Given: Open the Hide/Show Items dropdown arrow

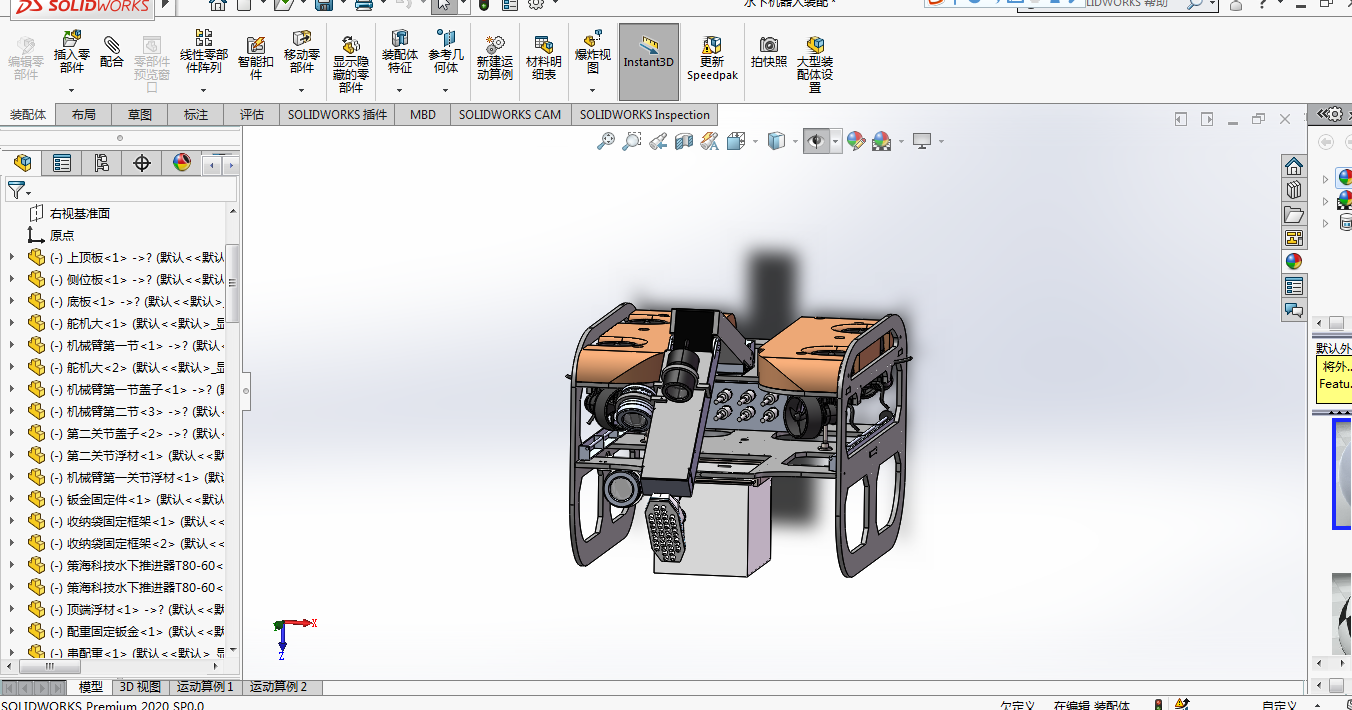Looking at the screenshot, I should [x=836, y=142].
